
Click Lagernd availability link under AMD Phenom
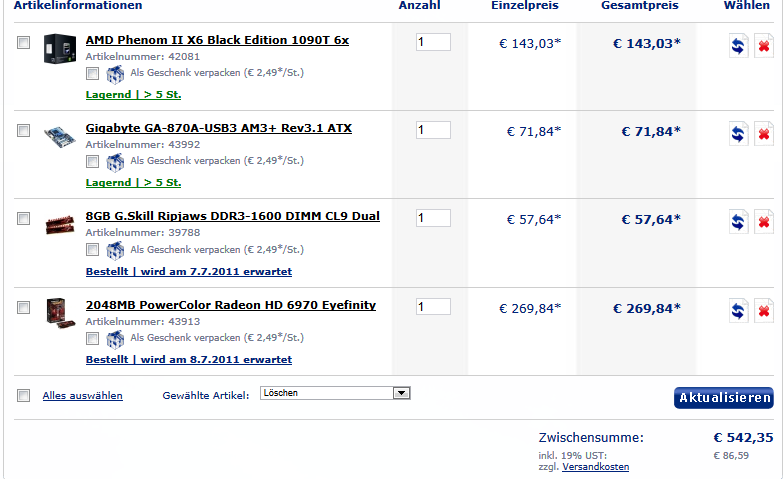(133, 94)
